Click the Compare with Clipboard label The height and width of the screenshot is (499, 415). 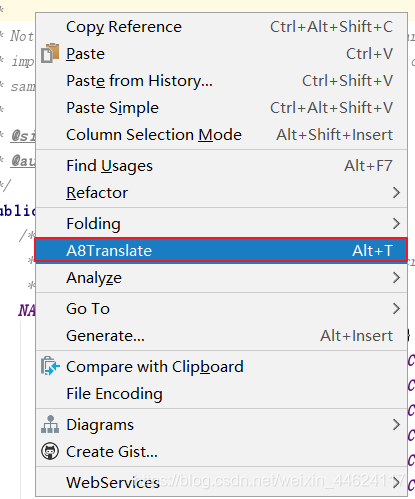[x=155, y=367]
